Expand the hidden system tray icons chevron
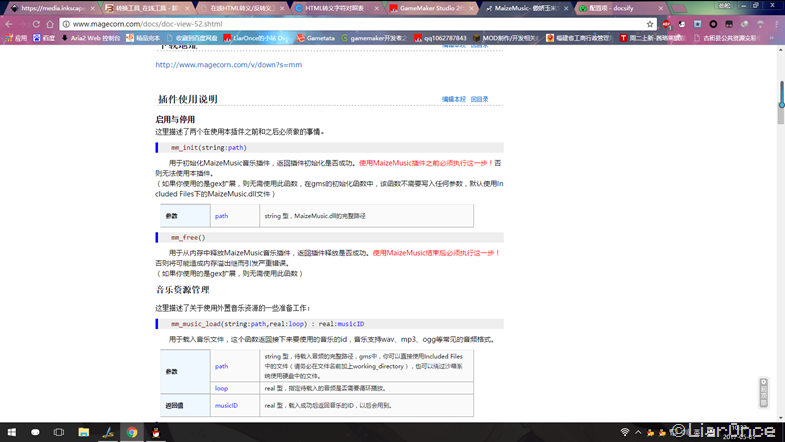Screen dimensions: 785x442 (638, 432)
